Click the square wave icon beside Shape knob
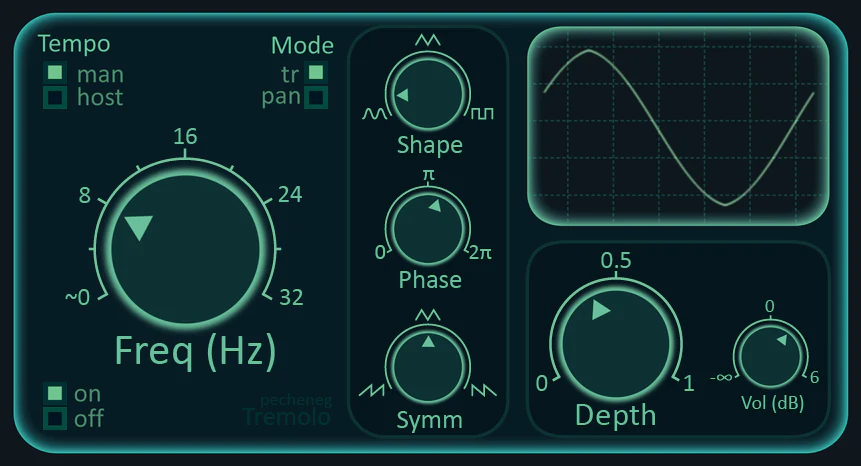This screenshot has height=466, width=861. (x=483, y=115)
